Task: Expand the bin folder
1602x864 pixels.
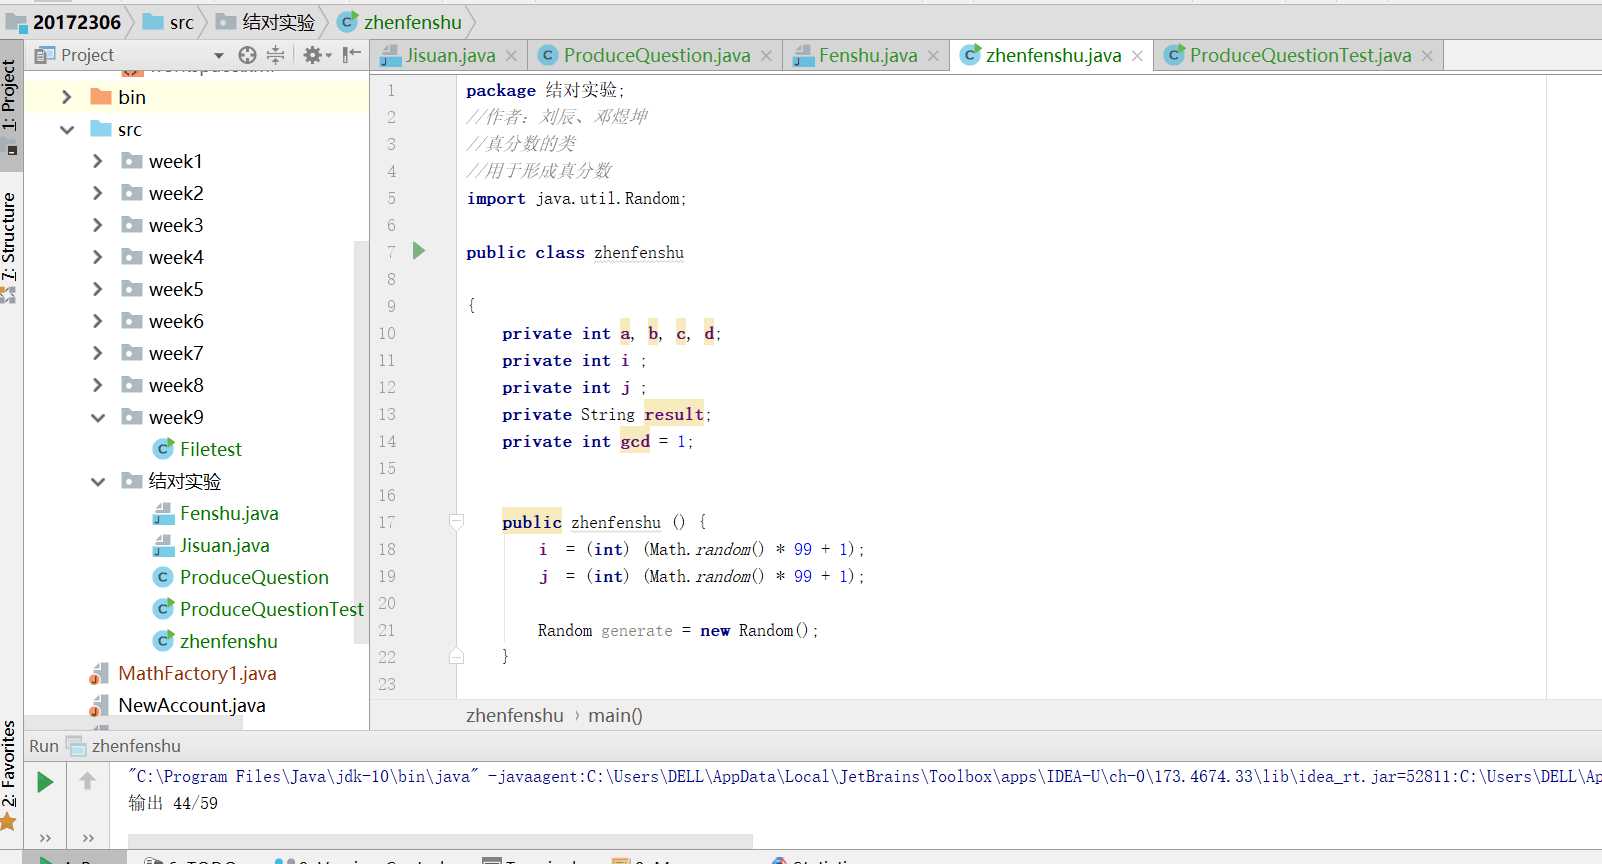Action: tap(66, 97)
